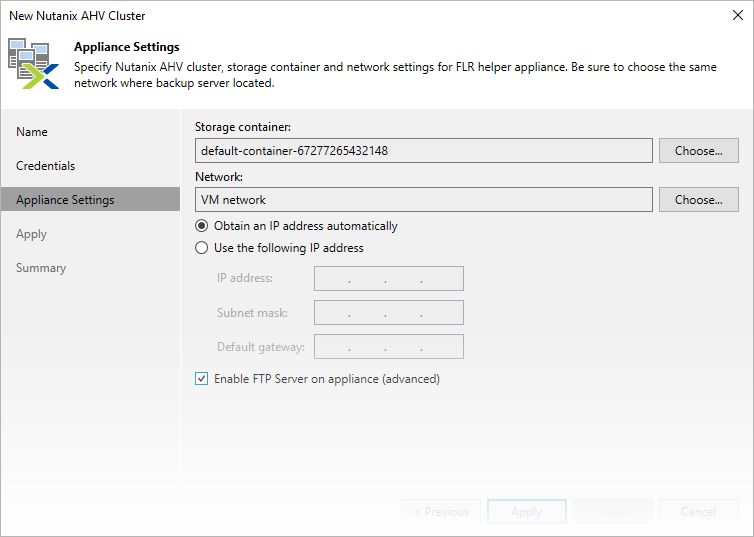Jump to the Apply step in sidebar
Image resolution: width=754 pixels, height=537 pixels.
point(32,234)
